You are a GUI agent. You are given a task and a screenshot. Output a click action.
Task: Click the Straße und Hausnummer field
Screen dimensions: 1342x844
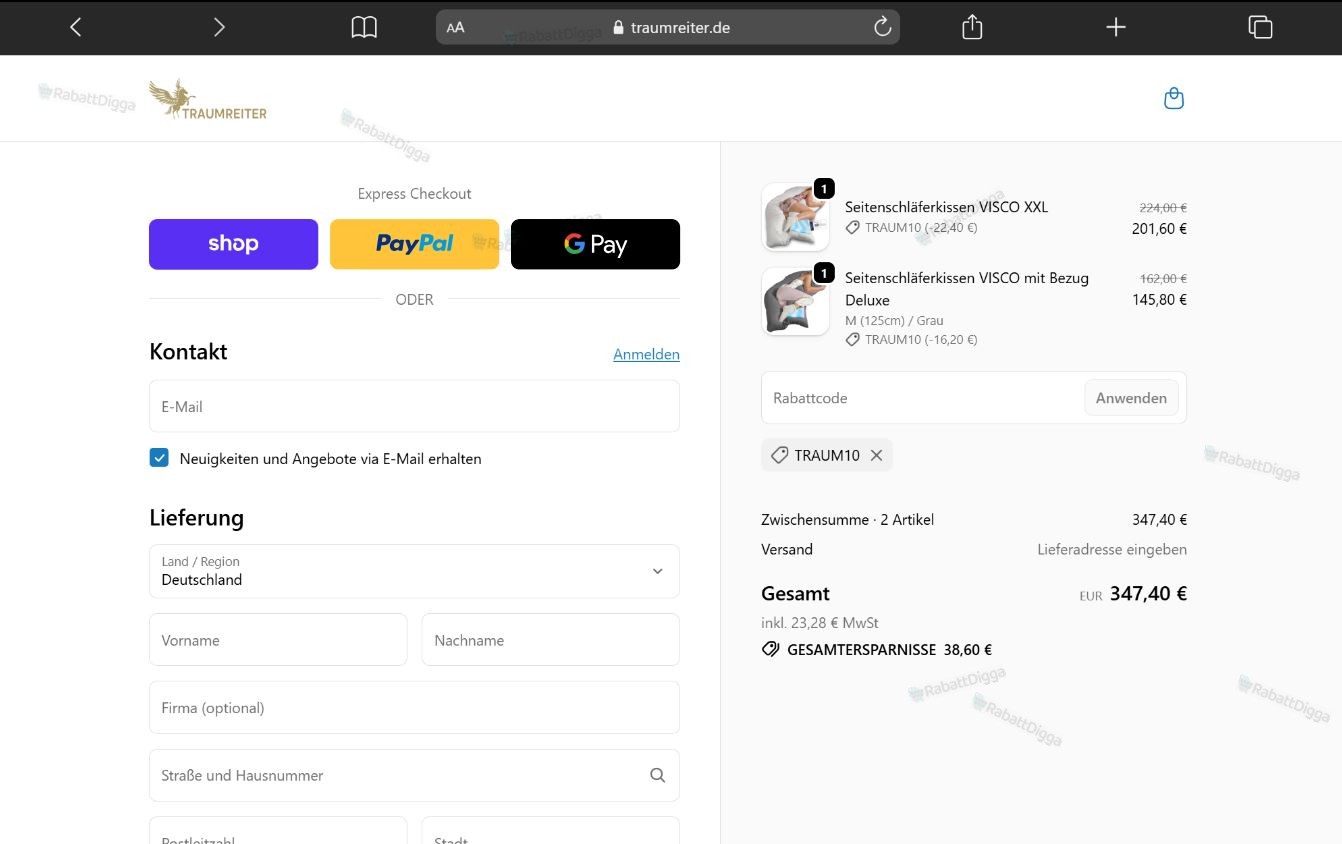[414, 775]
